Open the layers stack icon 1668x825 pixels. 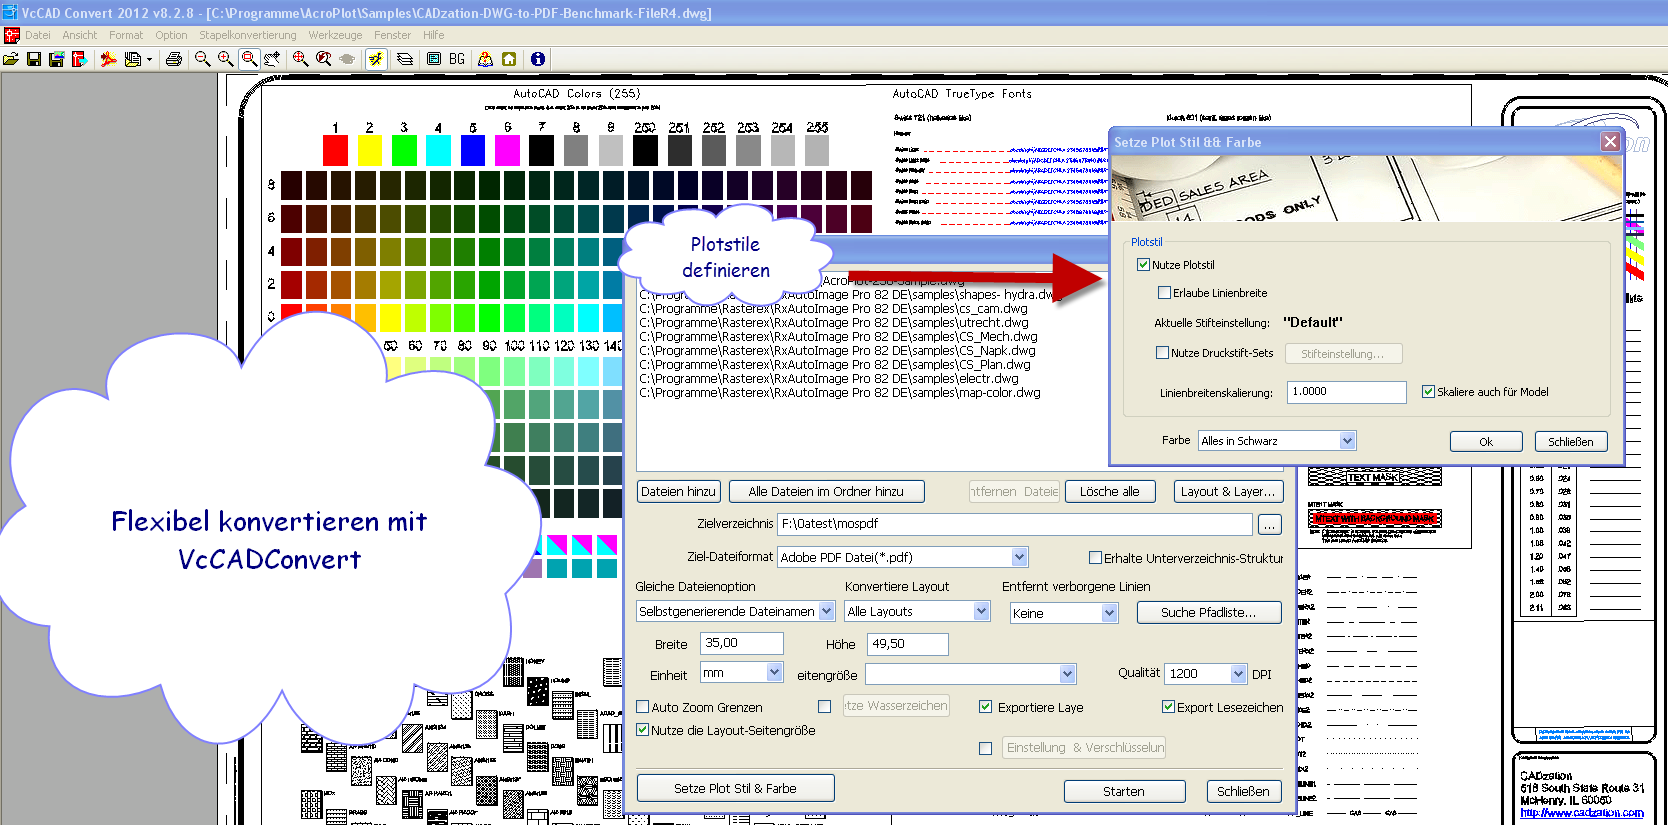pyautogui.click(x=405, y=59)
